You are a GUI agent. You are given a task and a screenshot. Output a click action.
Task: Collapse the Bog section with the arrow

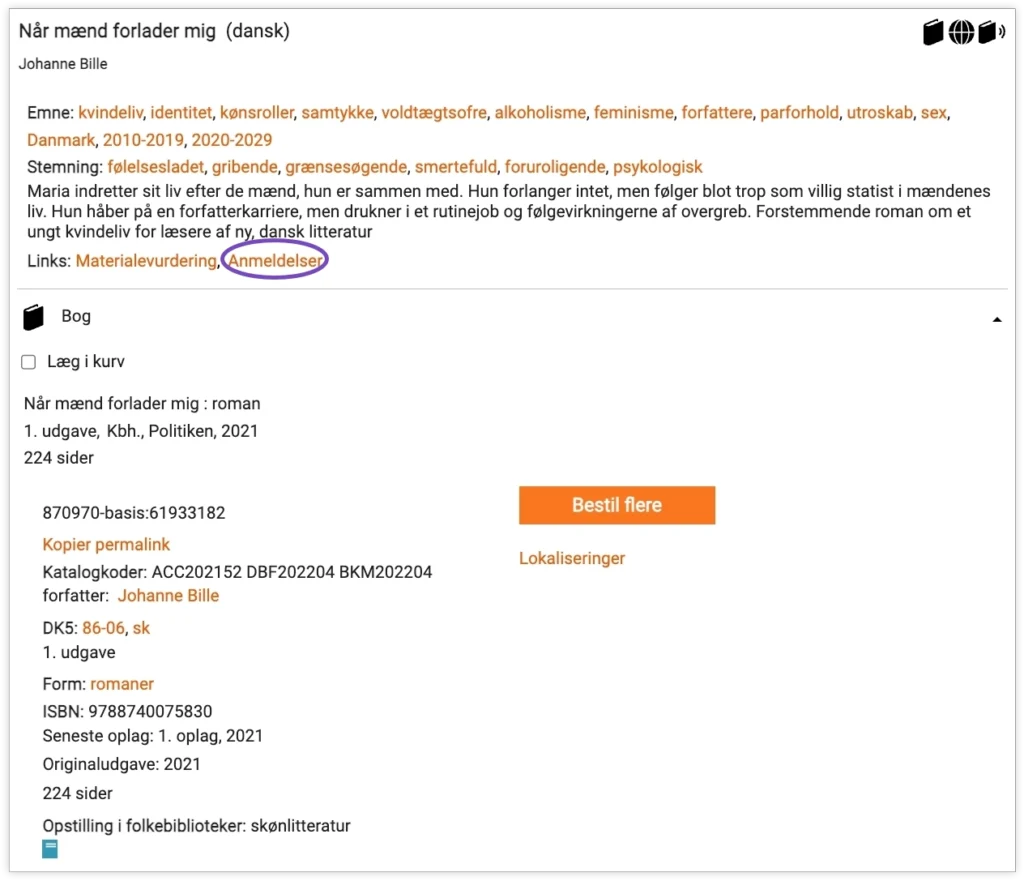[996, 319]
